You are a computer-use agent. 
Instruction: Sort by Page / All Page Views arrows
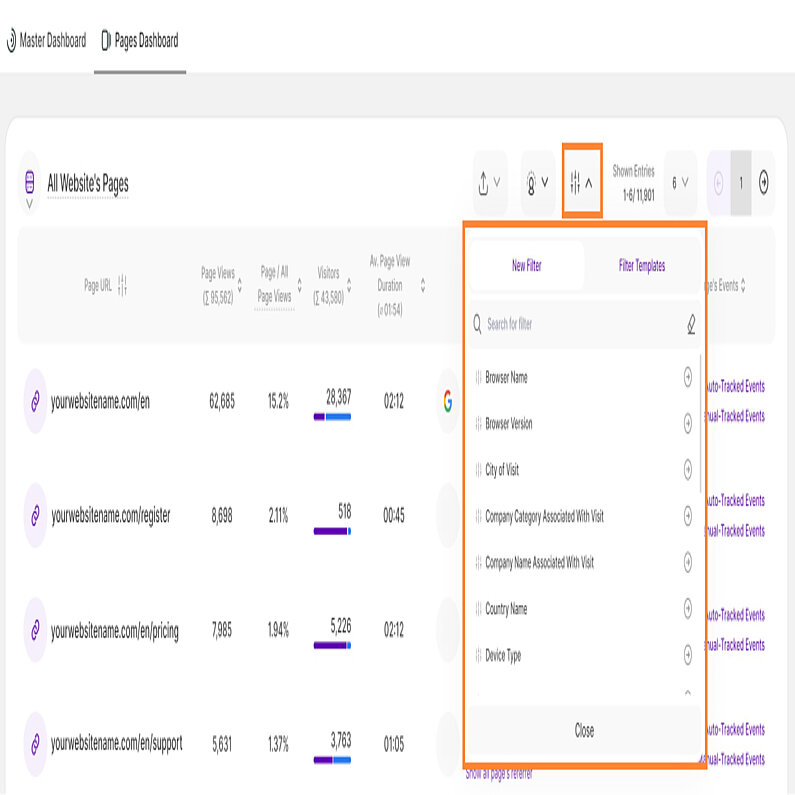point(300,285)
